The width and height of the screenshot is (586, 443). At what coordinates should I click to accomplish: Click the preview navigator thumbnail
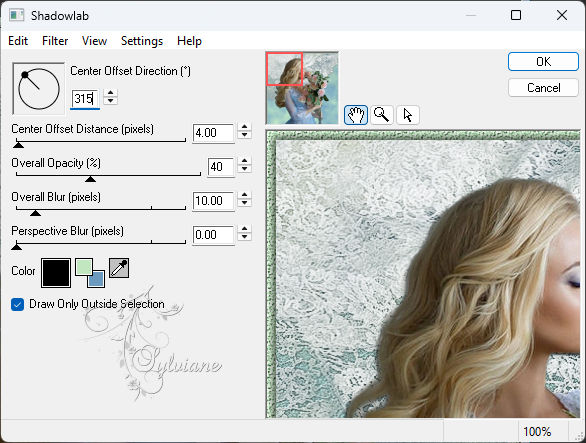coord(302,88)
